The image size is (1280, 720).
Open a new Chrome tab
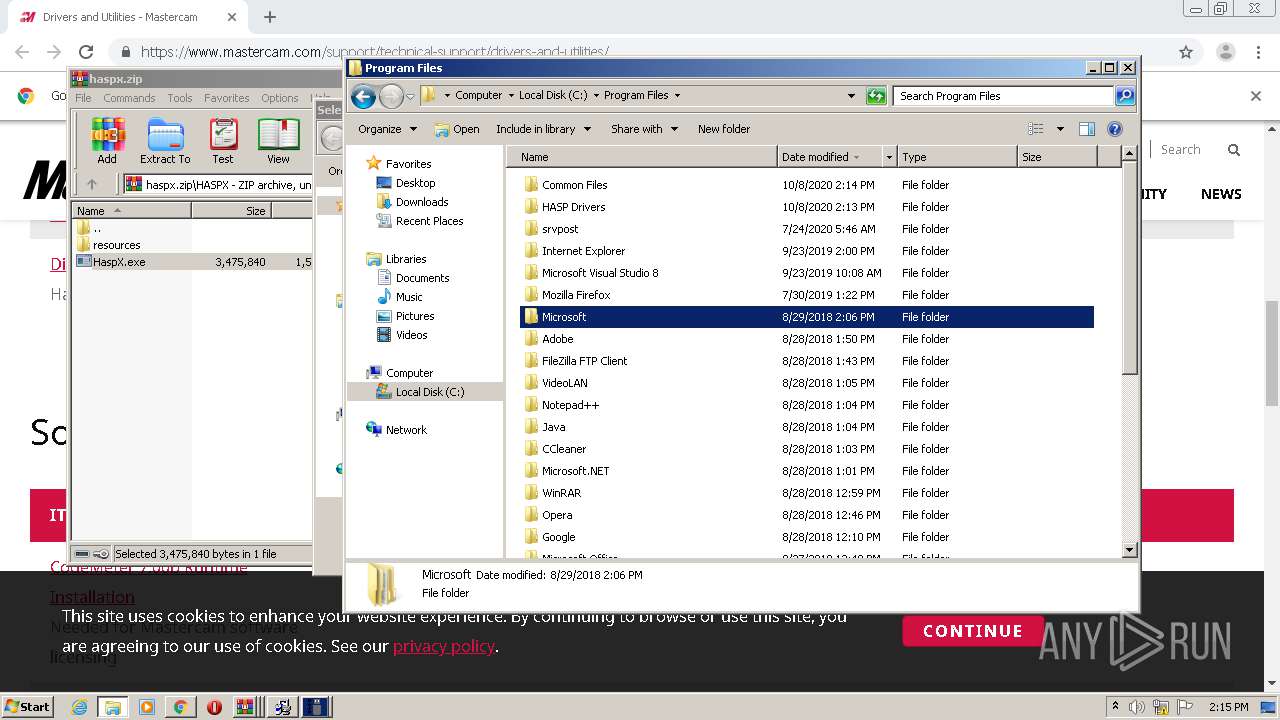tap(270, 17)
